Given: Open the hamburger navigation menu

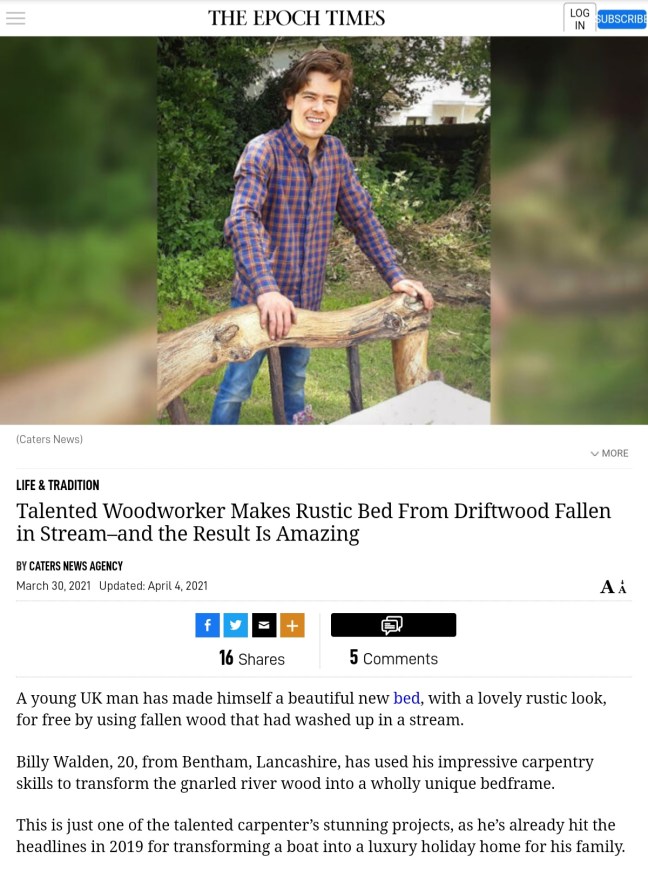Looking at the screenshot, I should pyautogui.click(x=16, y=18).
